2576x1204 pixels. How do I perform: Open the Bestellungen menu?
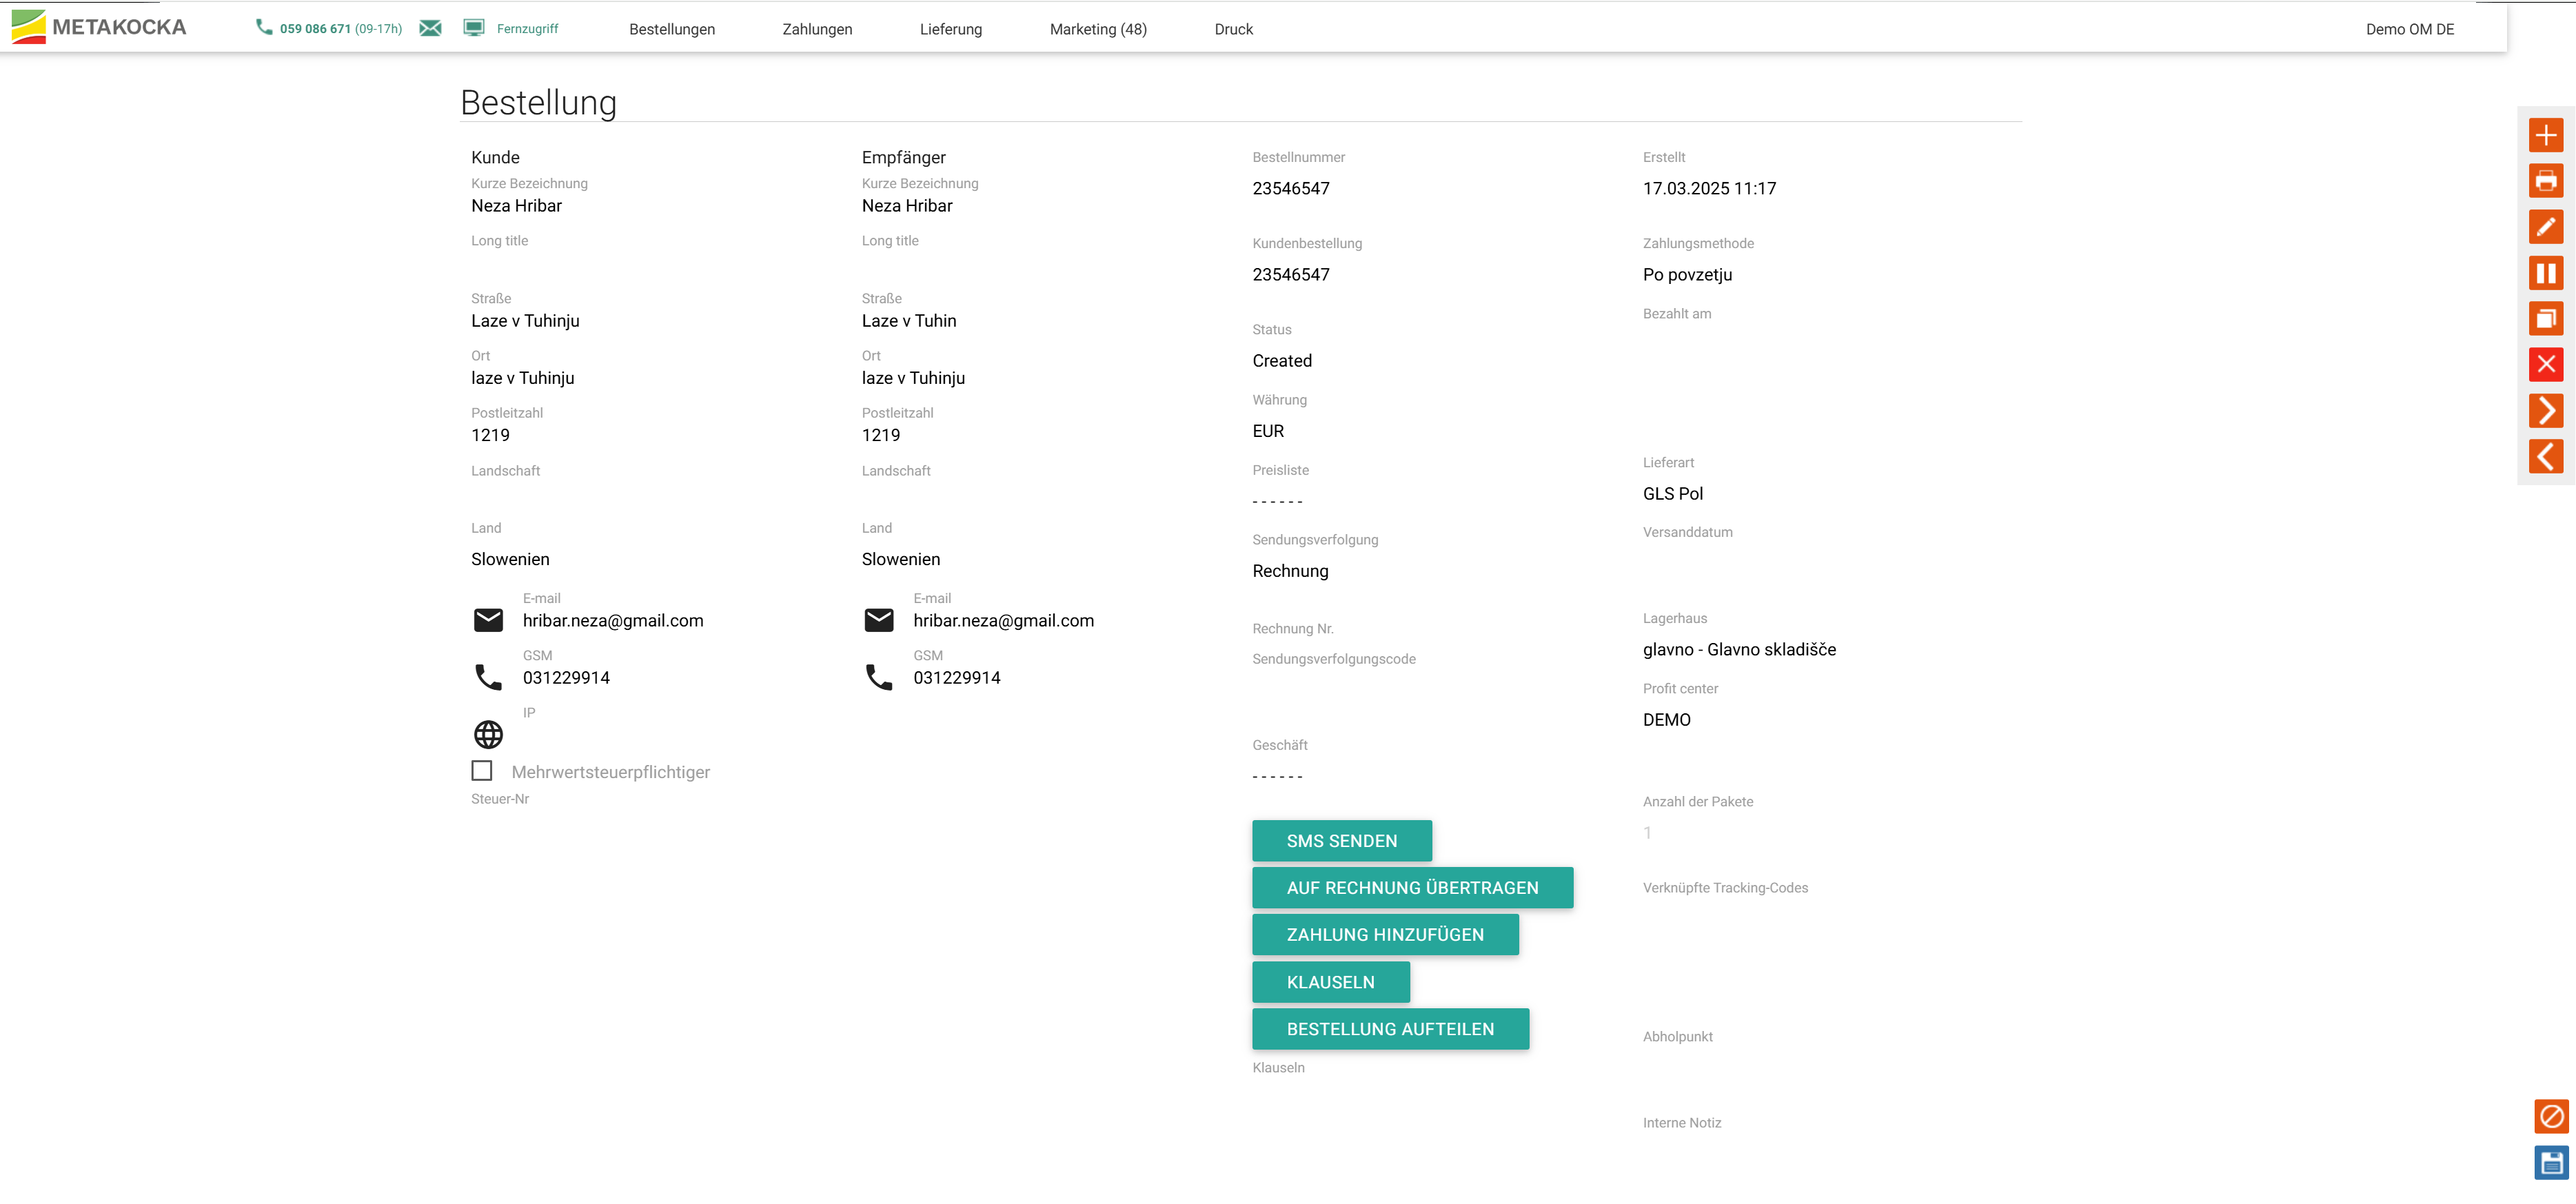[672, 29]
